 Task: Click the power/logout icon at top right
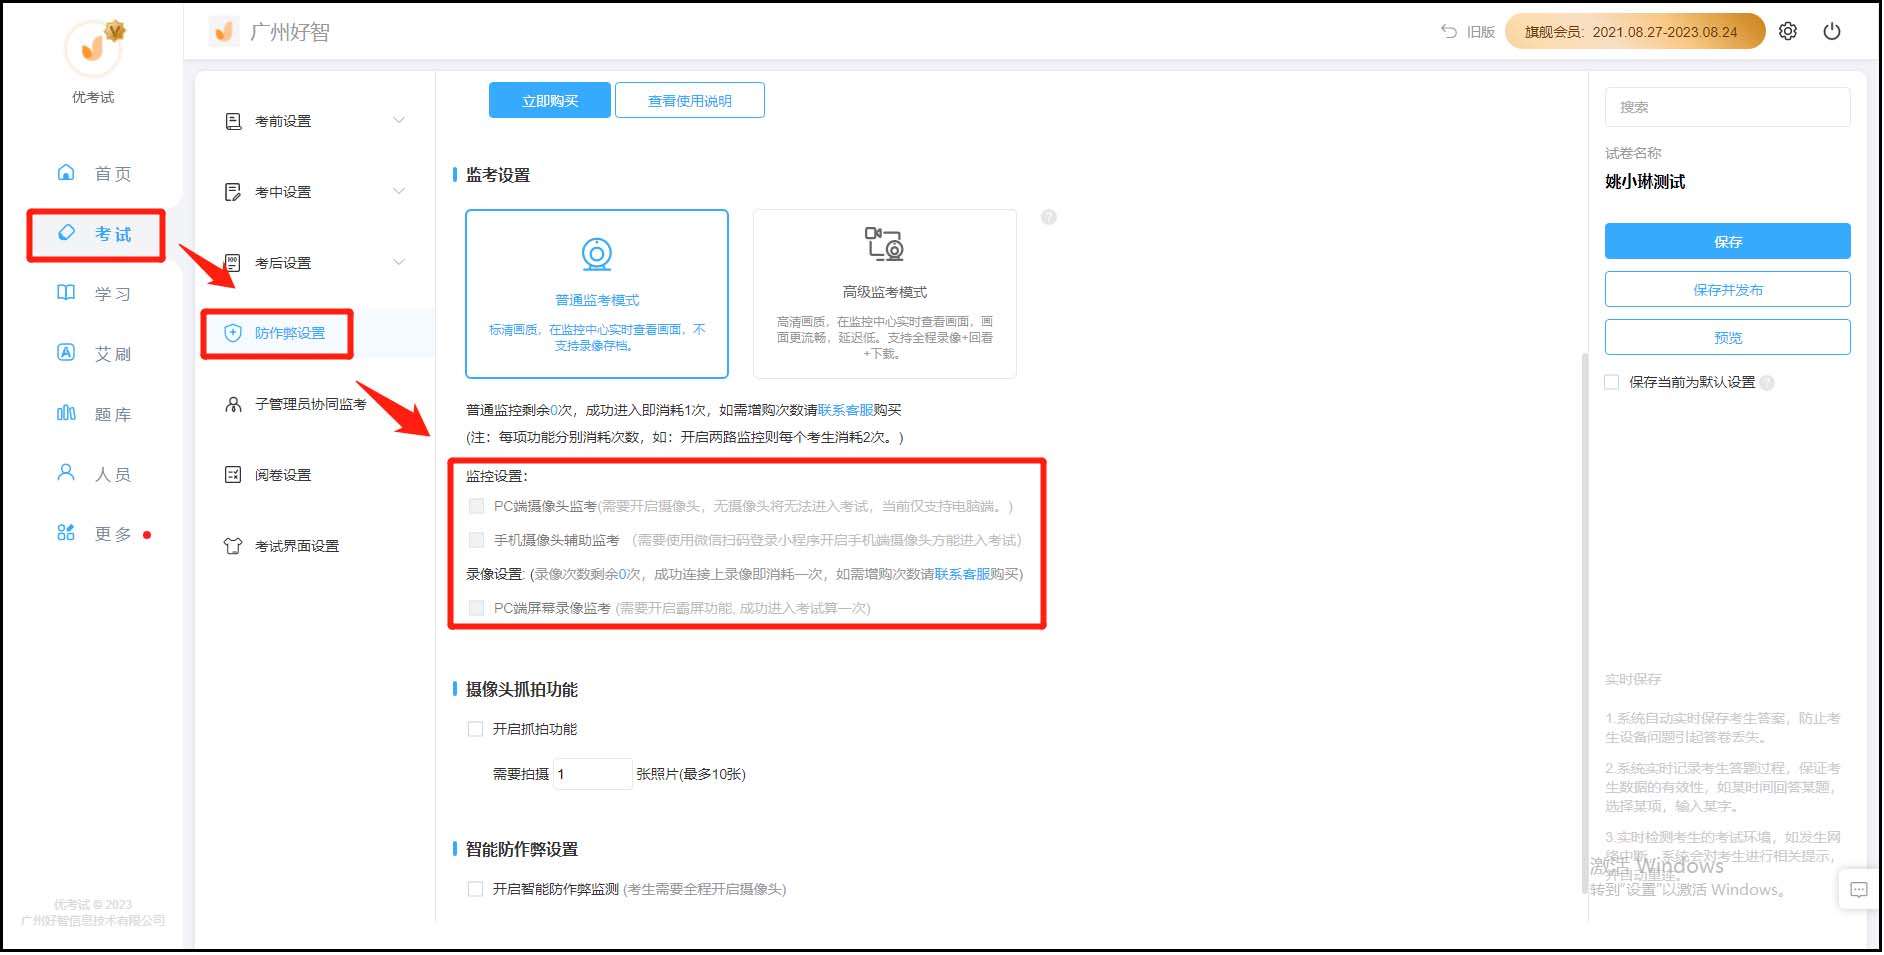click(1832, 31)
